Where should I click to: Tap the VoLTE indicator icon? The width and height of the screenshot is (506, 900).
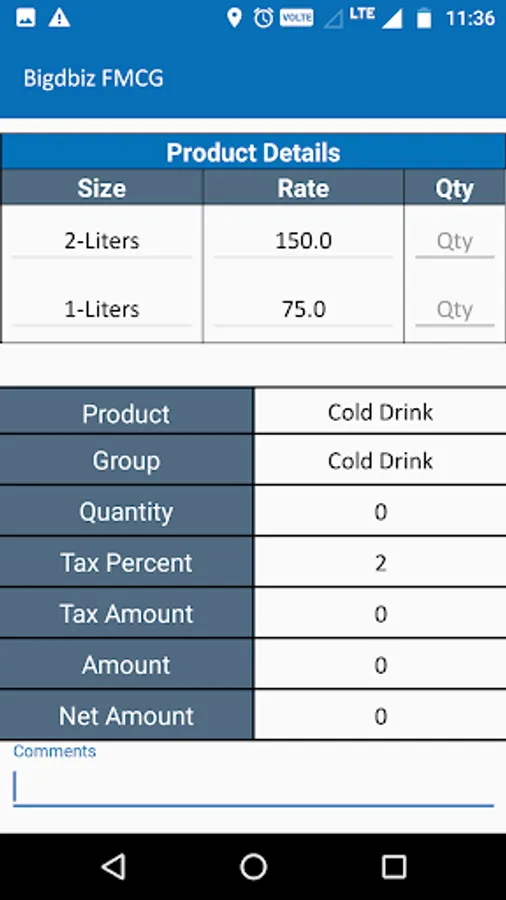click(297, 18)
